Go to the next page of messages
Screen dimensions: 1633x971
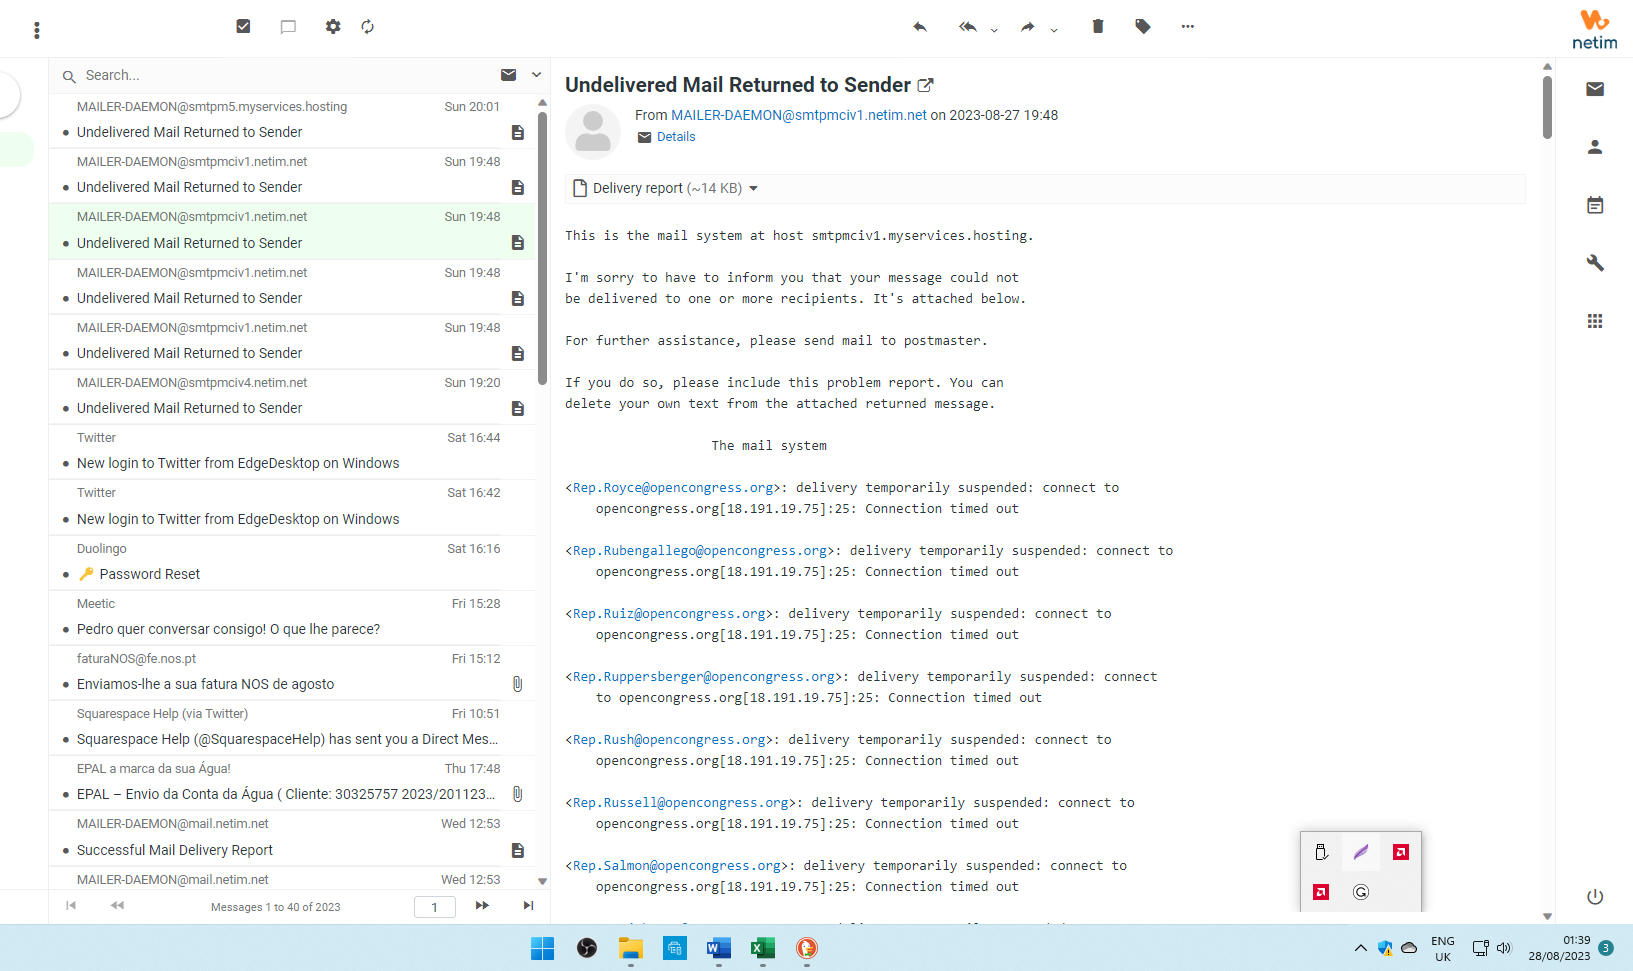(482, 906)
